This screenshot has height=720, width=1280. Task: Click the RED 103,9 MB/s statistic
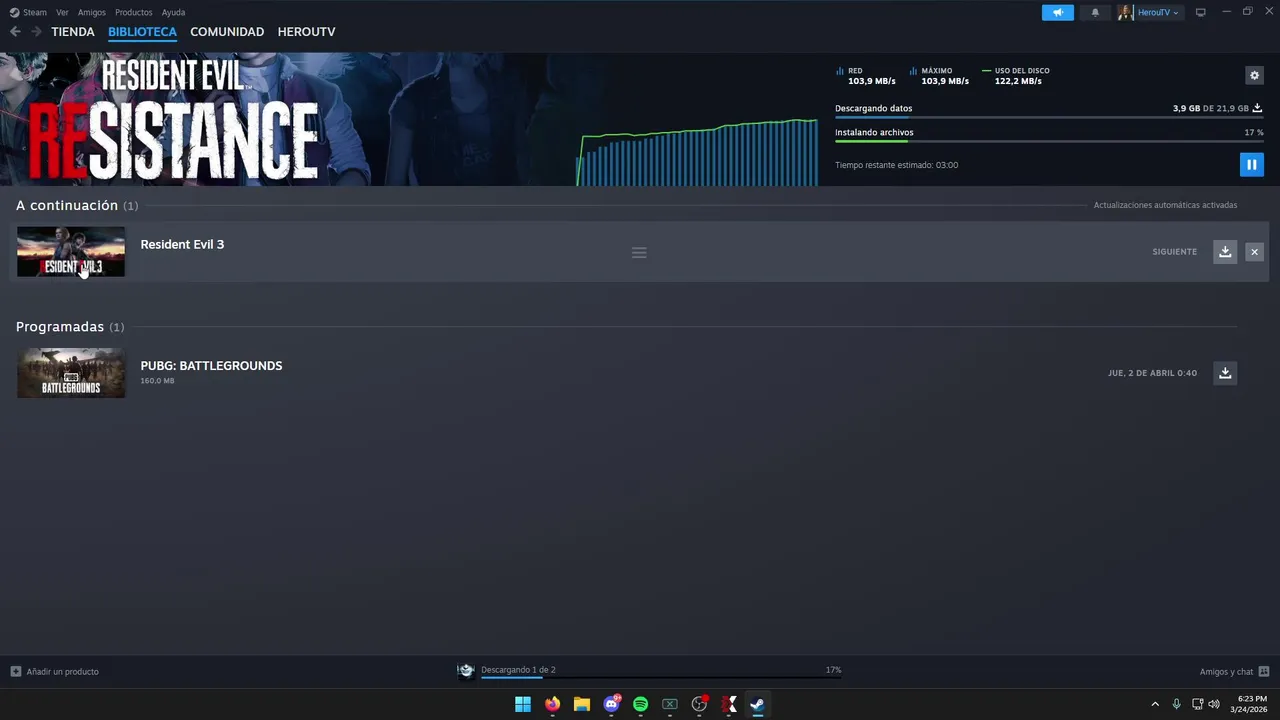866,76
